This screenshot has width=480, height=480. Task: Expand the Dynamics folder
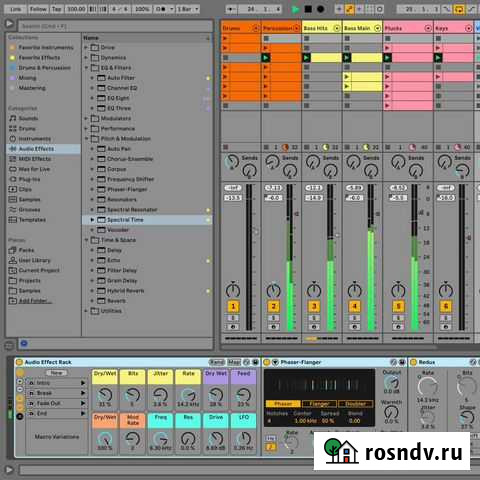86,58
